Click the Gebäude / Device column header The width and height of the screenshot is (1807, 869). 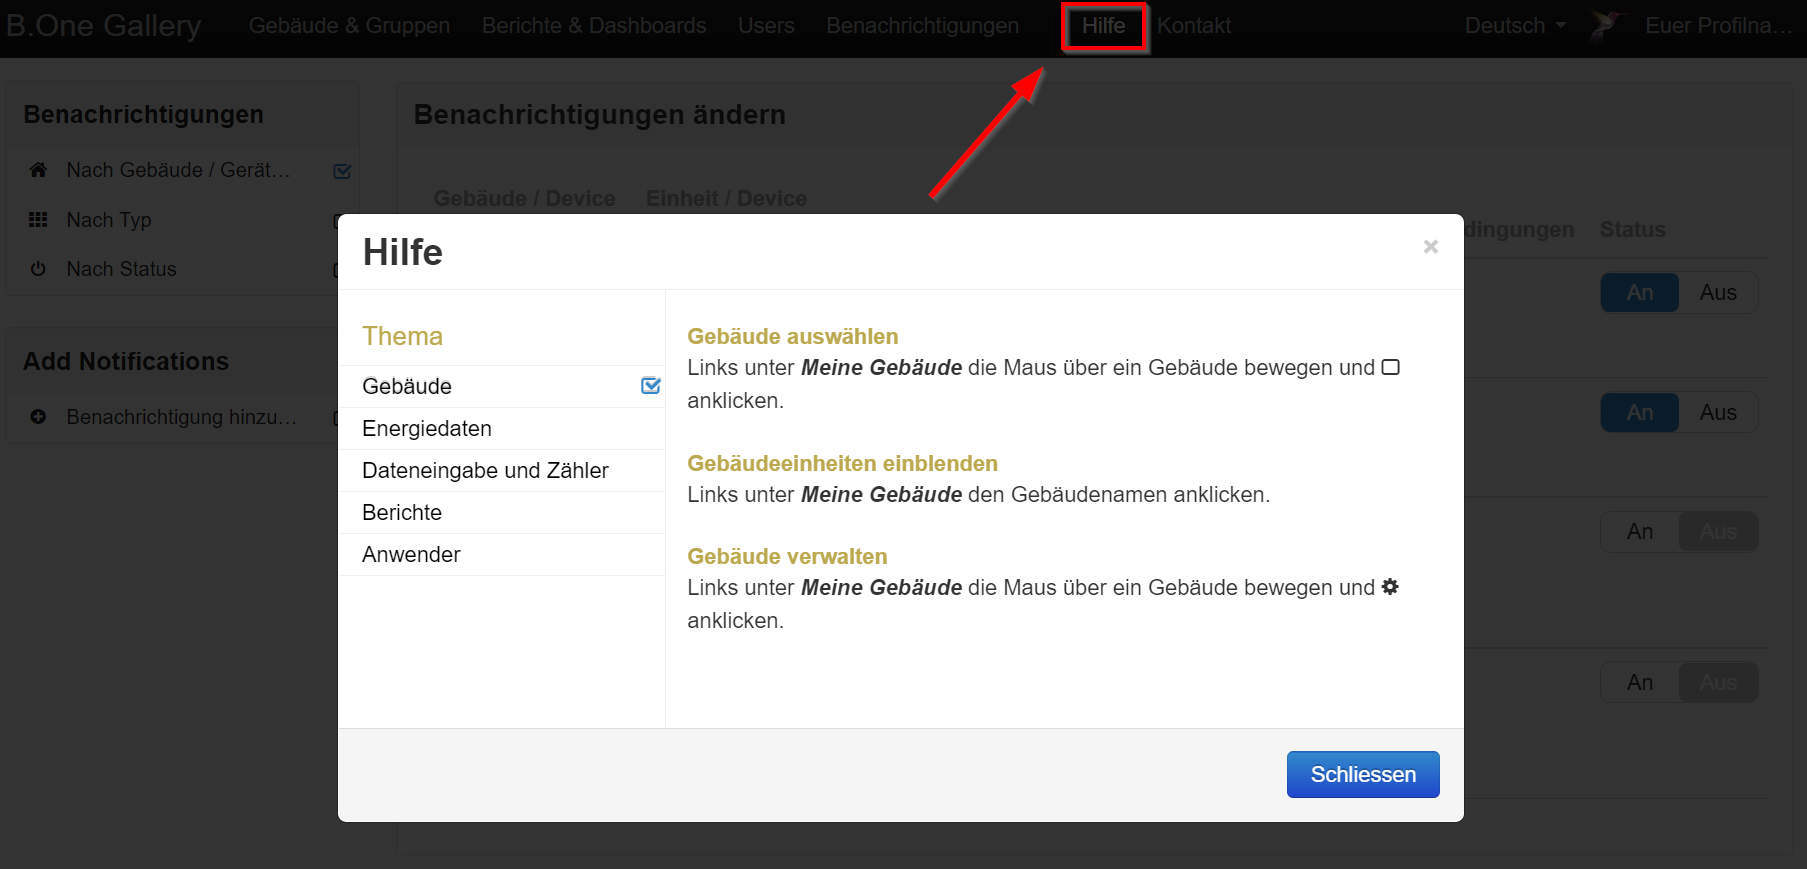524,198
